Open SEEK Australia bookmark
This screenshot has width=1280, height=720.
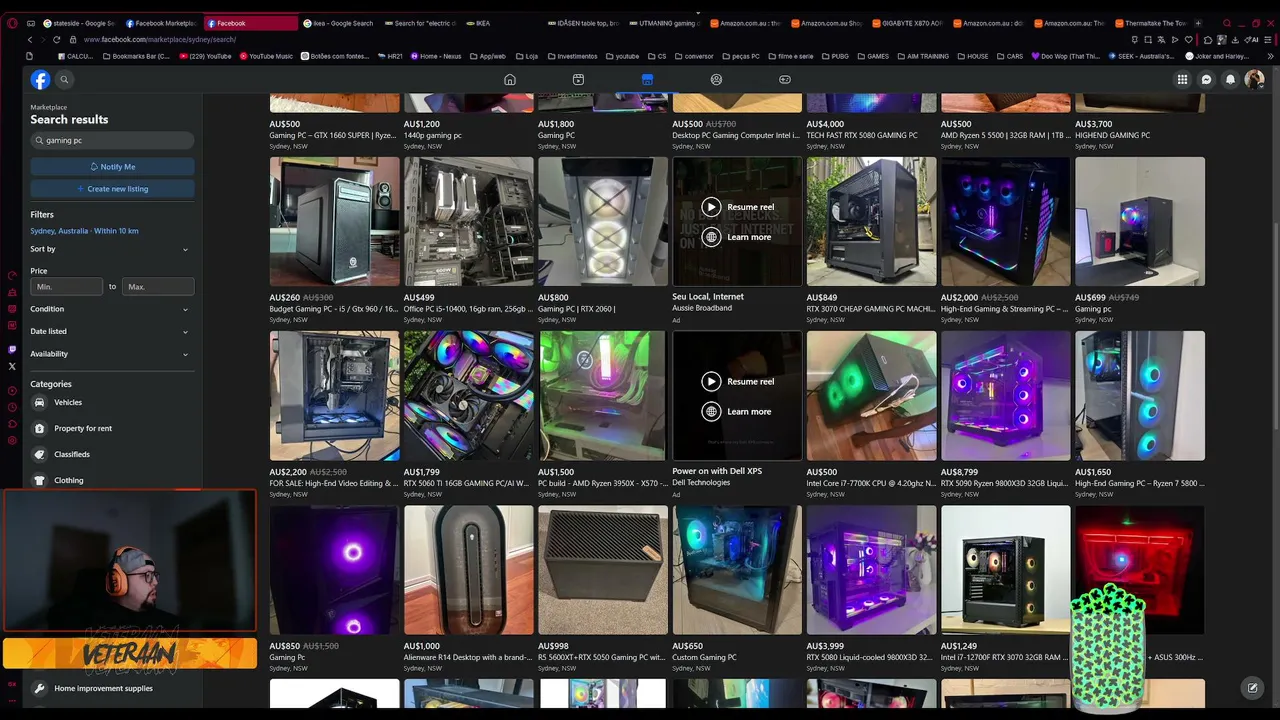[1141, 56]
